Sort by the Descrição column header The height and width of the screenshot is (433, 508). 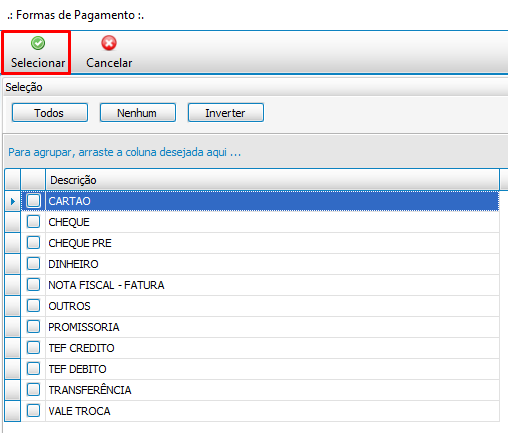click(x=272, y=180)
